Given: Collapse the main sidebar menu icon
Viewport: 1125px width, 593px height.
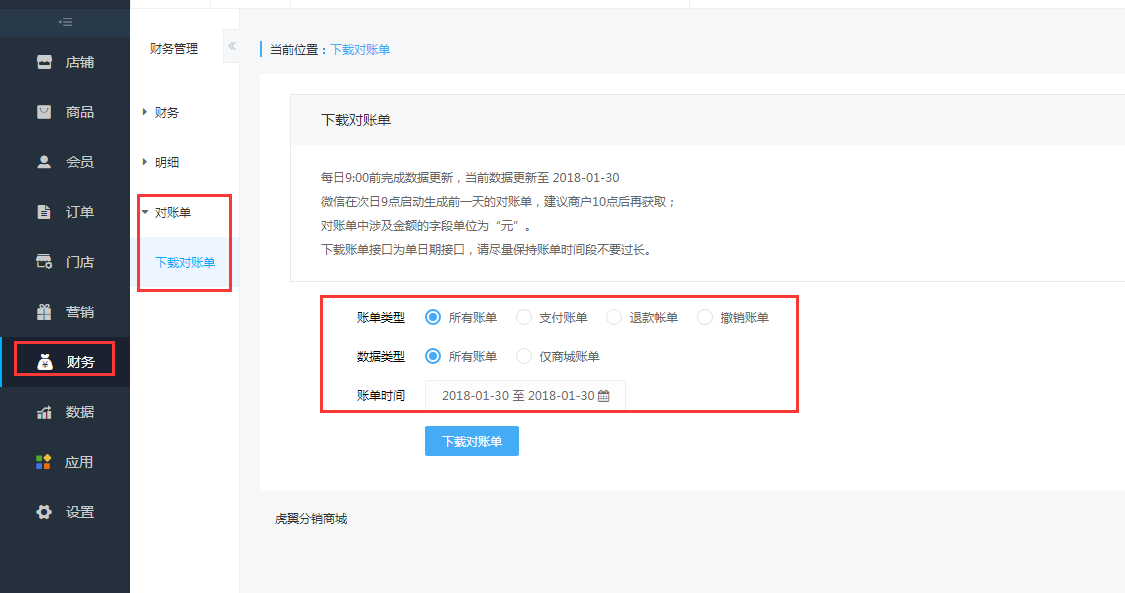Looking at the screenshot, I should (65, 22).
